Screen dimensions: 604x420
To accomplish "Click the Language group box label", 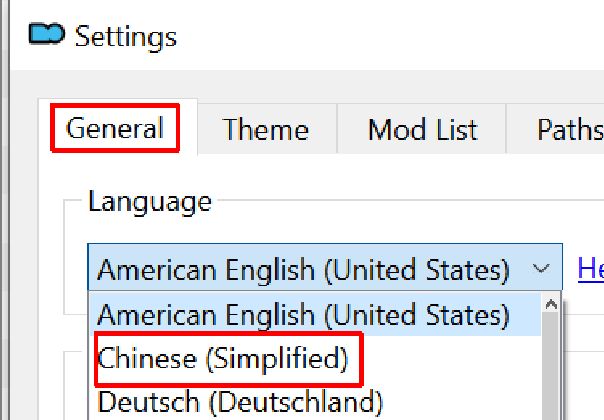I will 150,201.
